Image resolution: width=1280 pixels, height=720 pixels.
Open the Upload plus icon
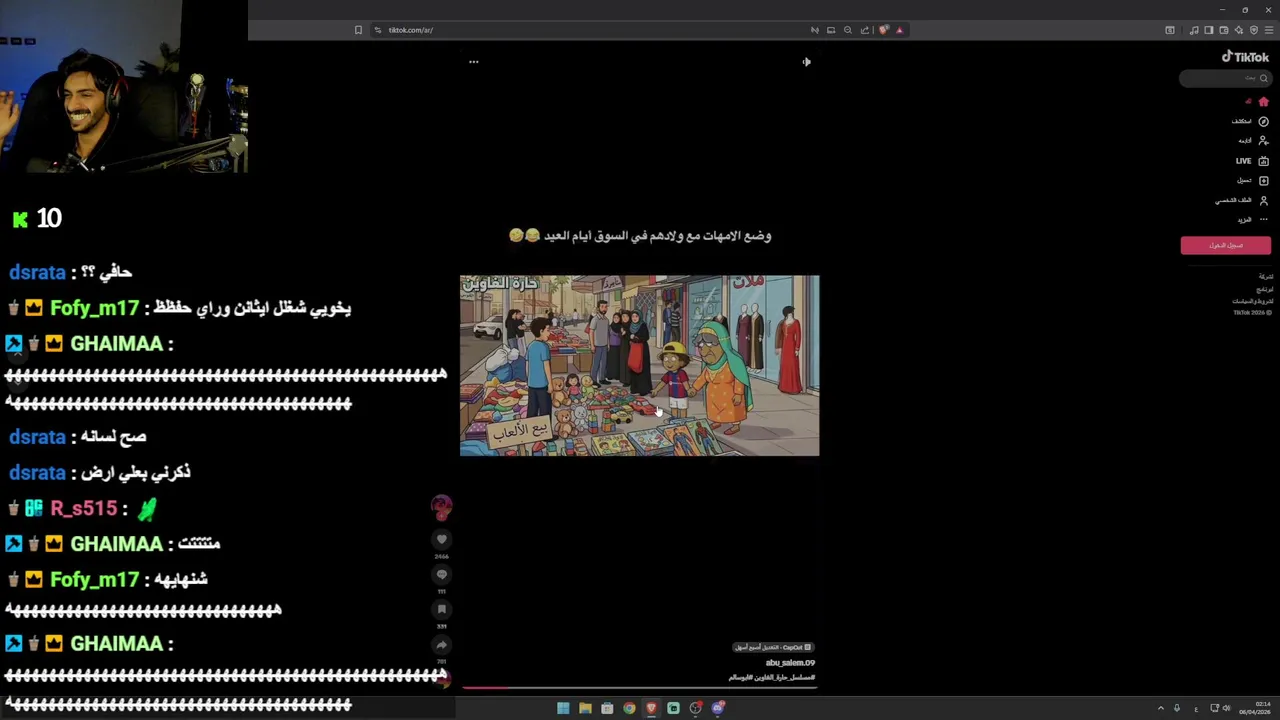tap(1263, 181)
